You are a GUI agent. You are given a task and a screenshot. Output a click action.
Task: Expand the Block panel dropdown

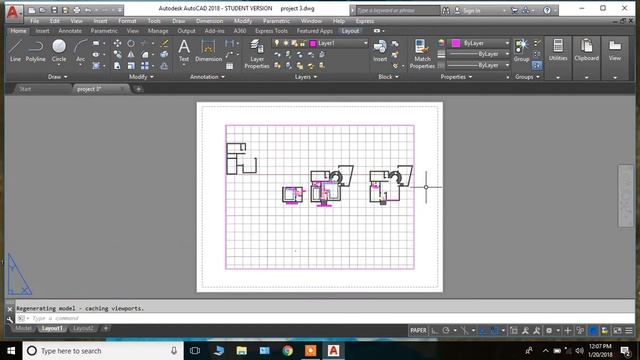click(x=388, y=77)
